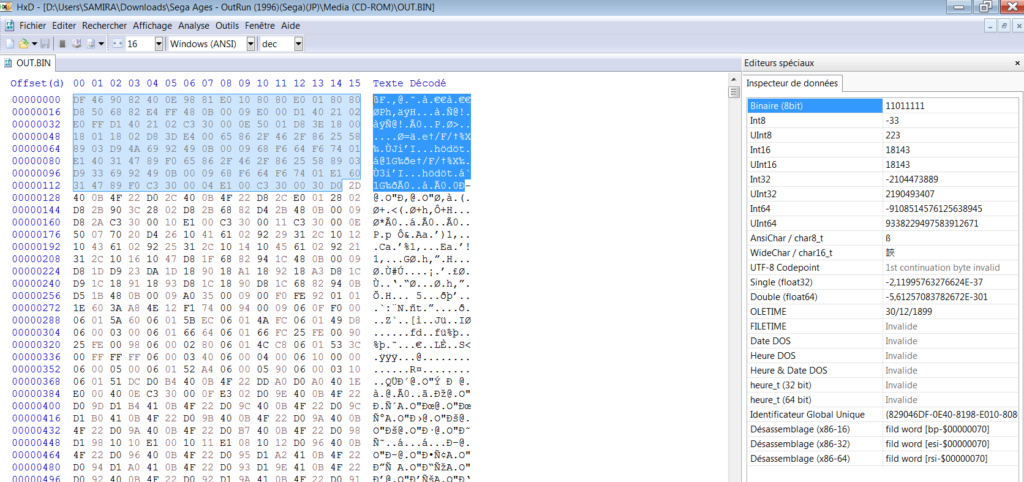Expand the recent files arrow beside Open
The width and height of the screenshot is (1024, 482).
[x=35, y=44]
